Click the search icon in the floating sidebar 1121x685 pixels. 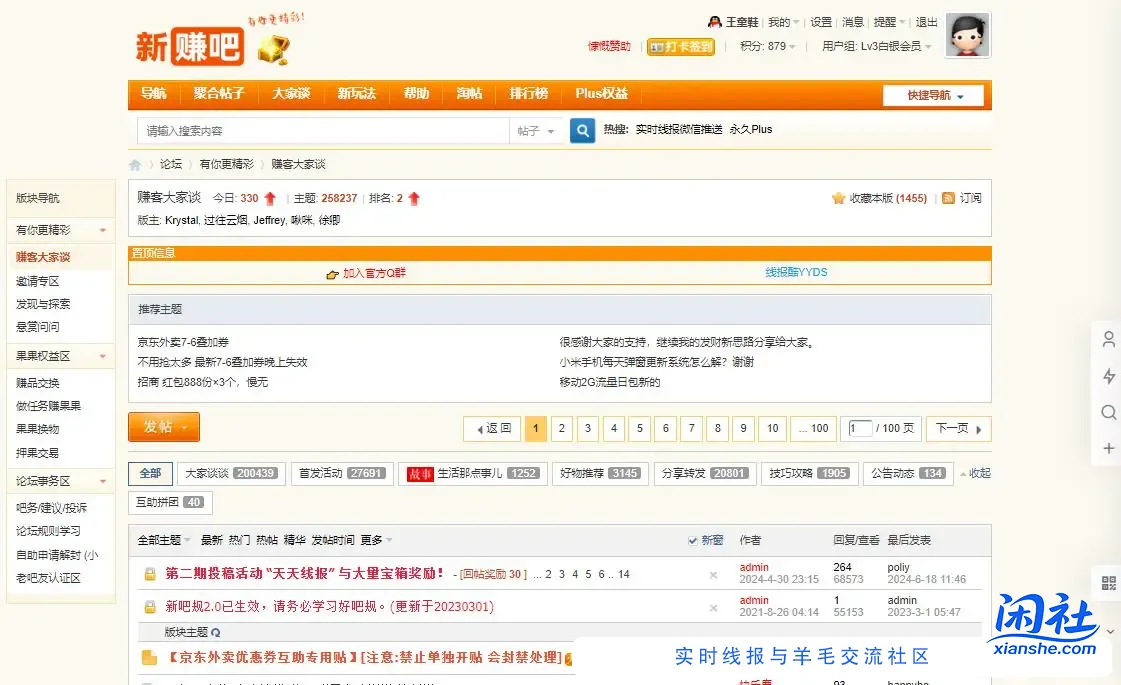[x=1107, y=412]
